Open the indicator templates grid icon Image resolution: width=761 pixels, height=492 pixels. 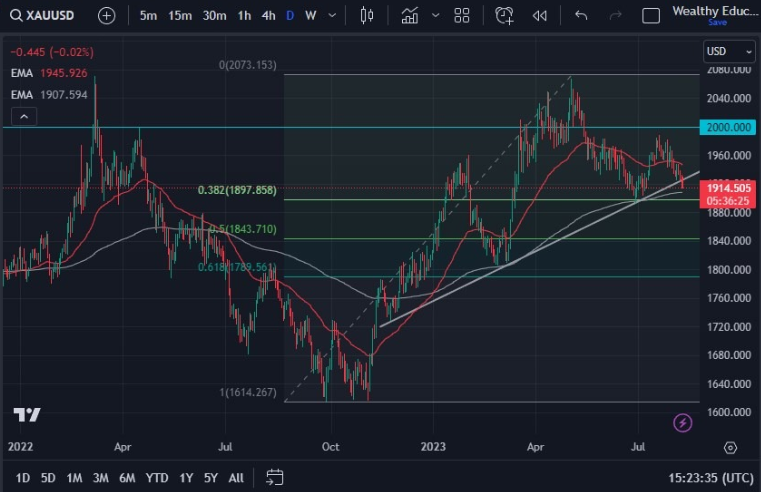coord(461,16)
